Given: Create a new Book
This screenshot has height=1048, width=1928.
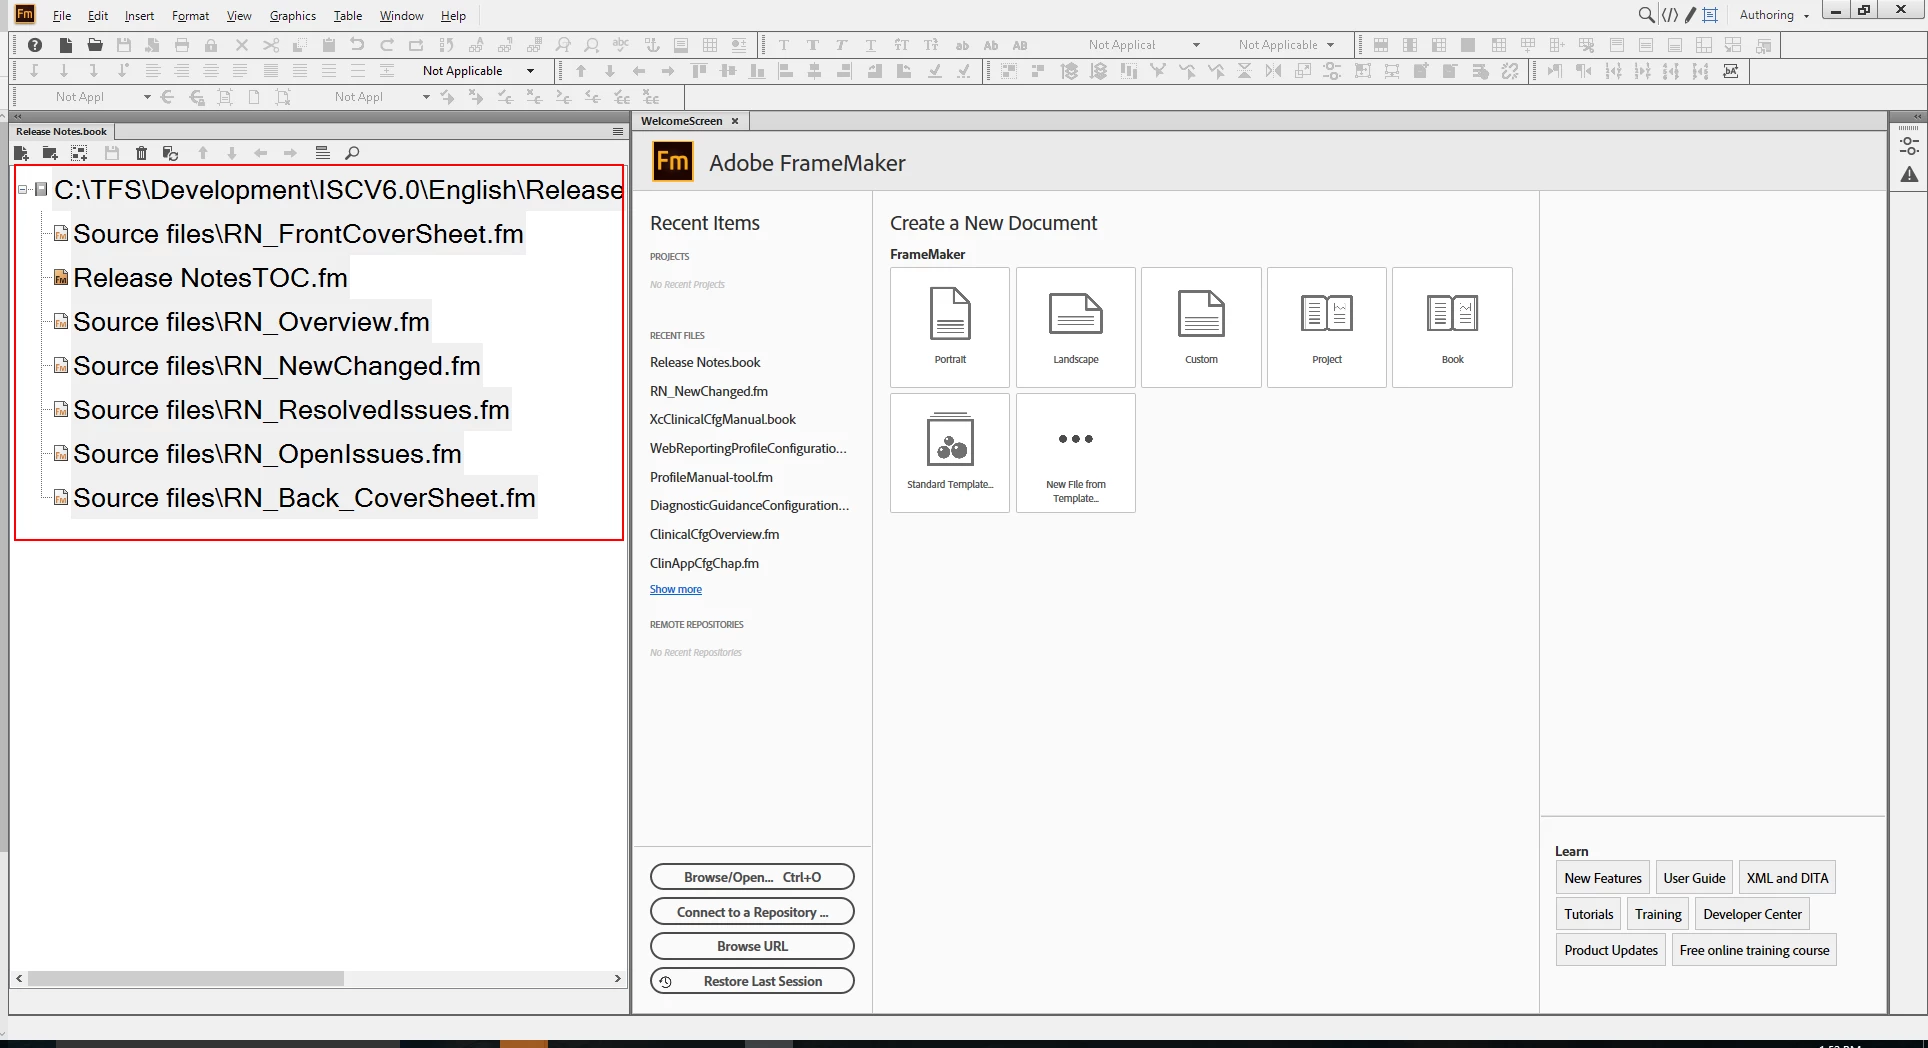Looking at the screenshot, I should pyautogui.click(x=1452, y=327).
